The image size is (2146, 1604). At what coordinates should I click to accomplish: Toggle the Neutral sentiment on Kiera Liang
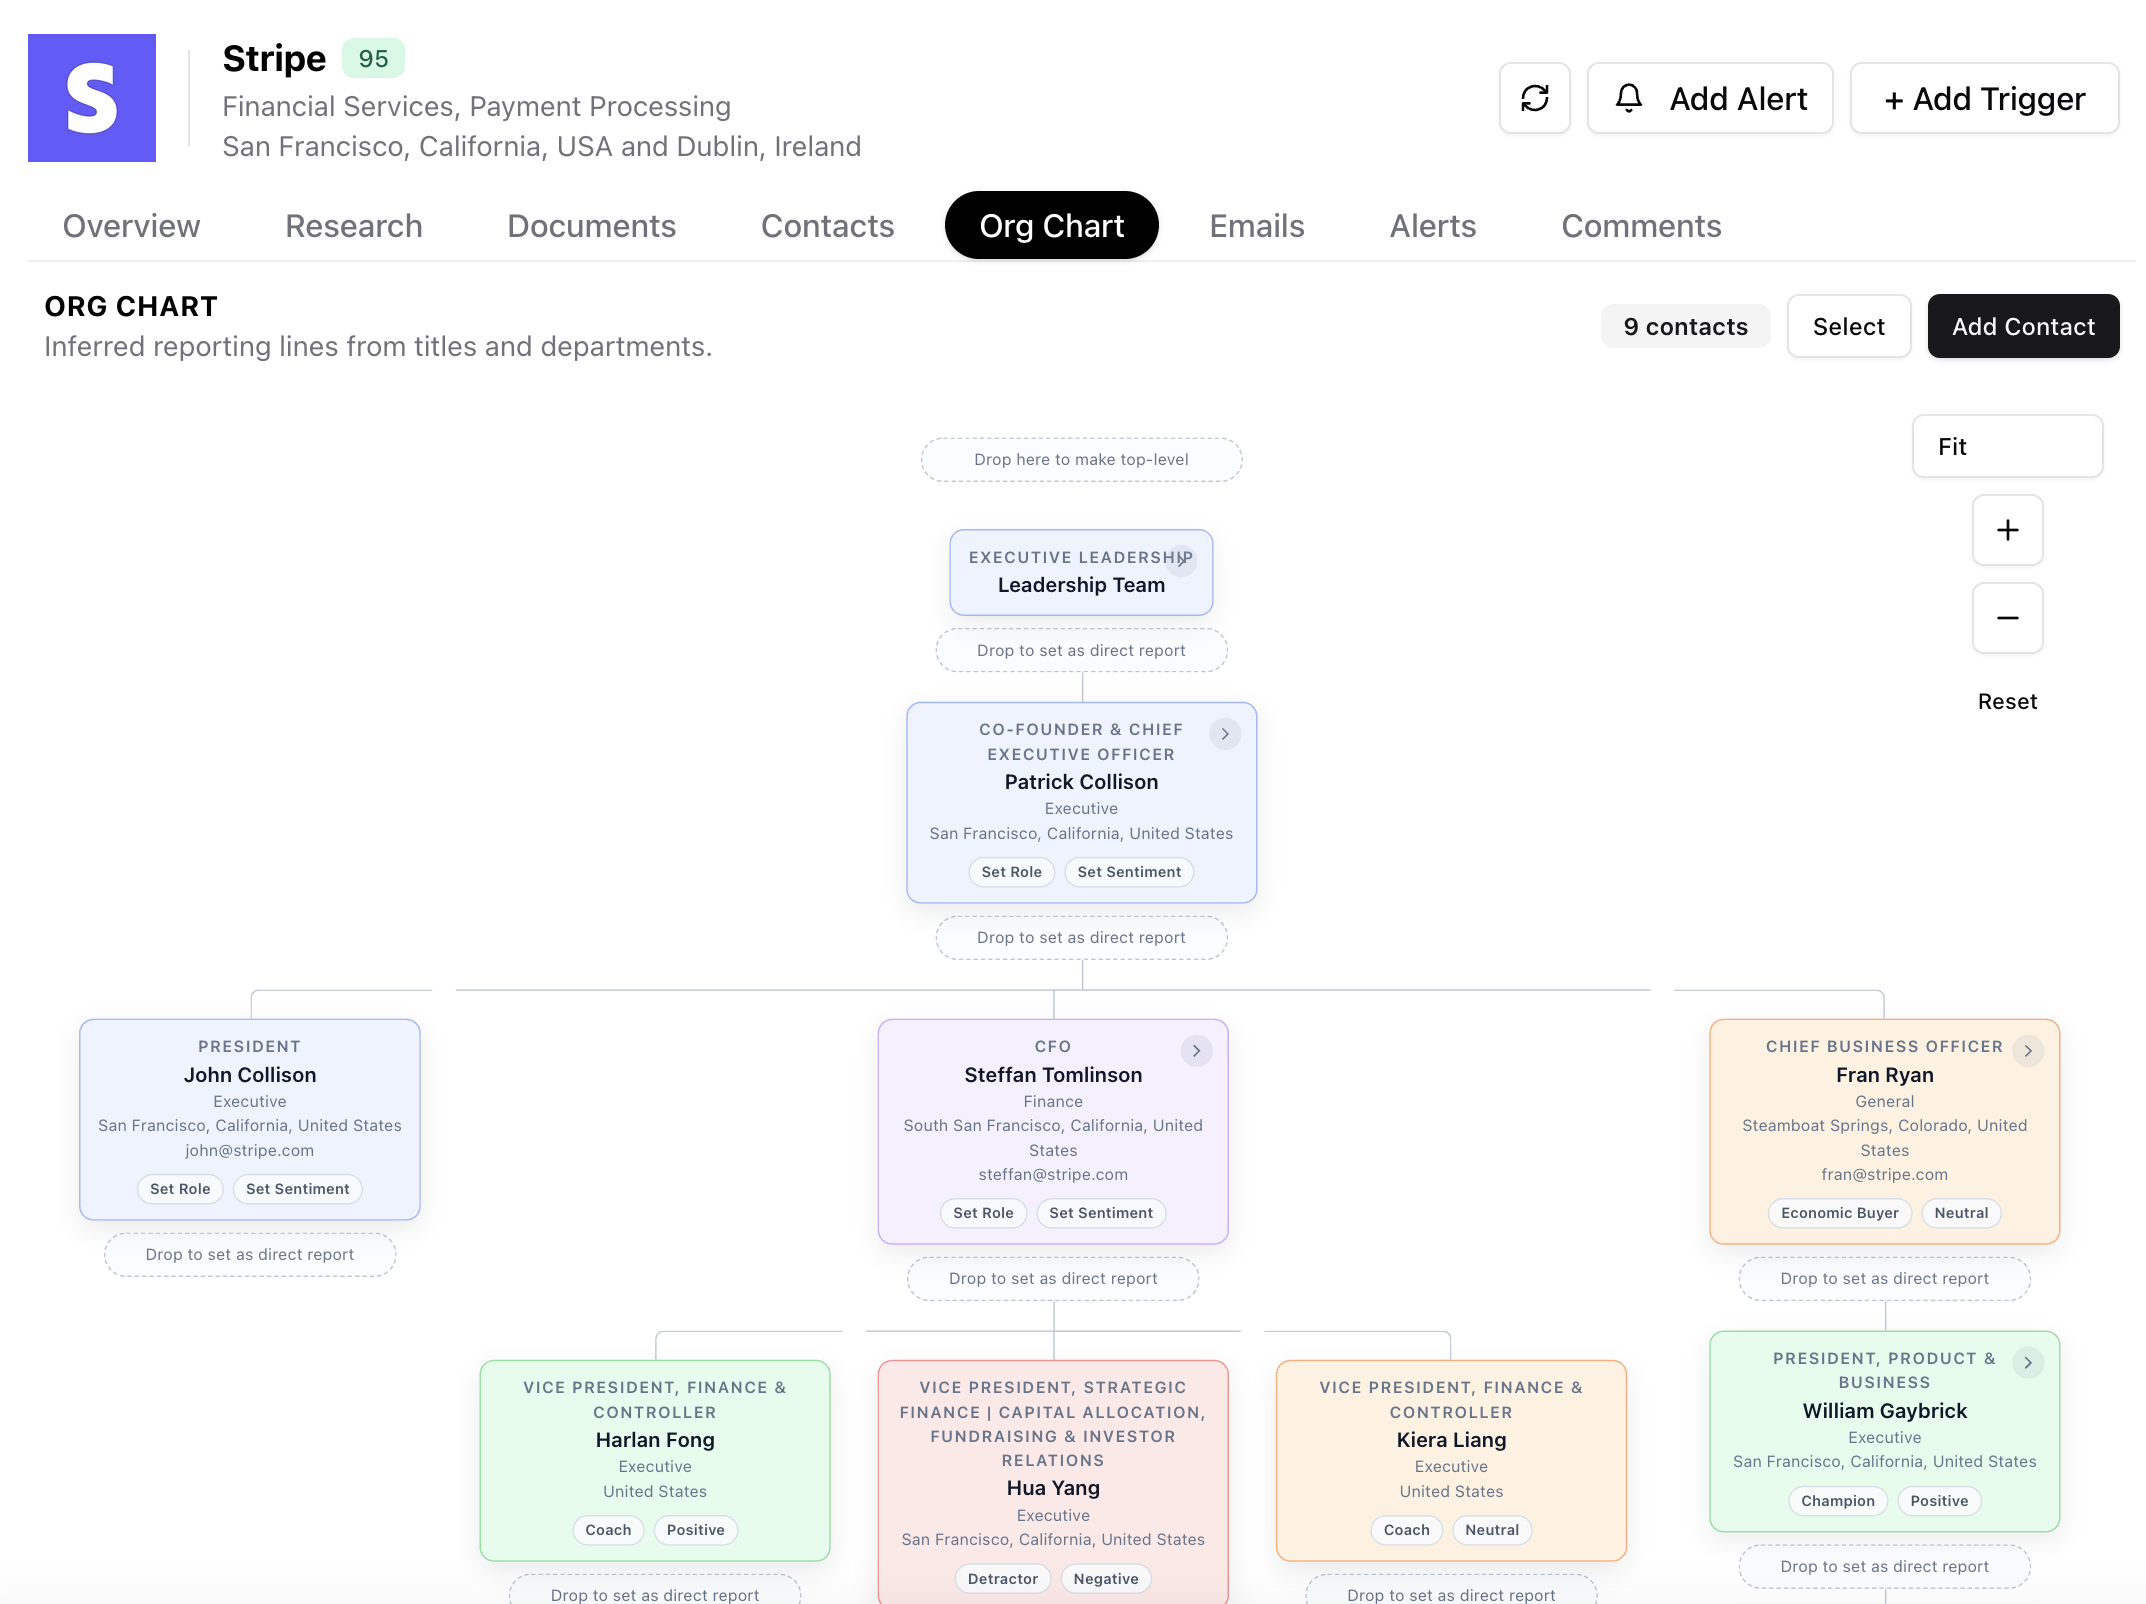coord(1491,1529)
